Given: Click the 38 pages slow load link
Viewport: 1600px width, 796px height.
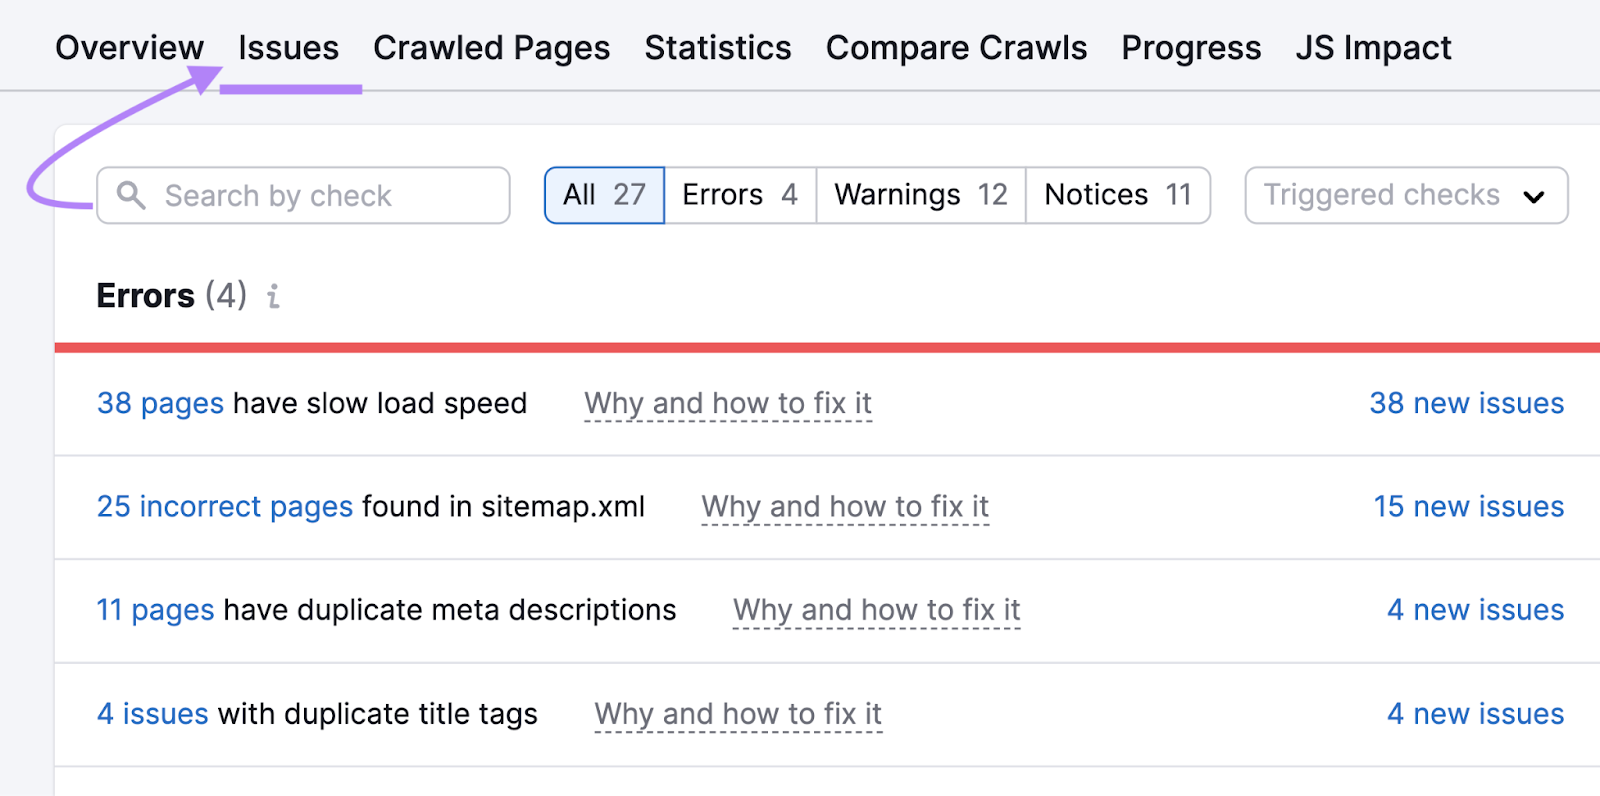Looking at the screenshot, I should [159, 403].
